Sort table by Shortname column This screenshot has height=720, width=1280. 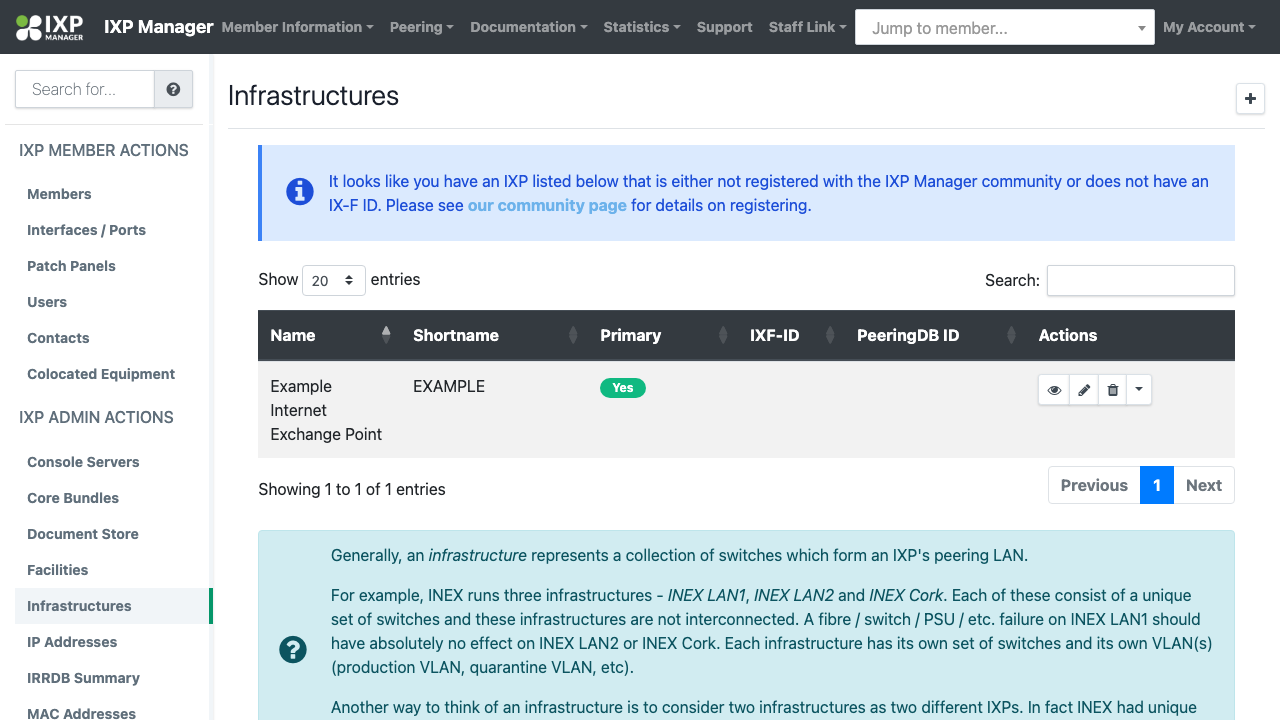[x=494, y=335]
